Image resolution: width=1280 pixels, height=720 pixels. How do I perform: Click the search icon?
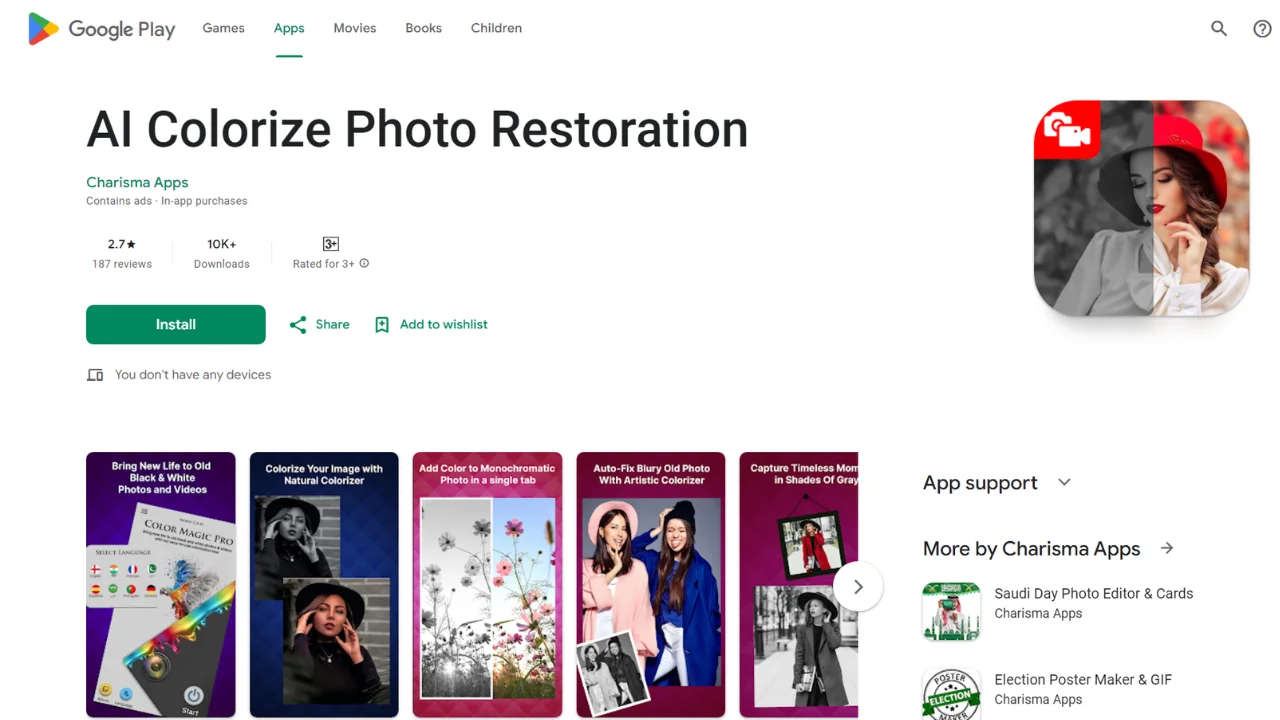click(1219, 28)
